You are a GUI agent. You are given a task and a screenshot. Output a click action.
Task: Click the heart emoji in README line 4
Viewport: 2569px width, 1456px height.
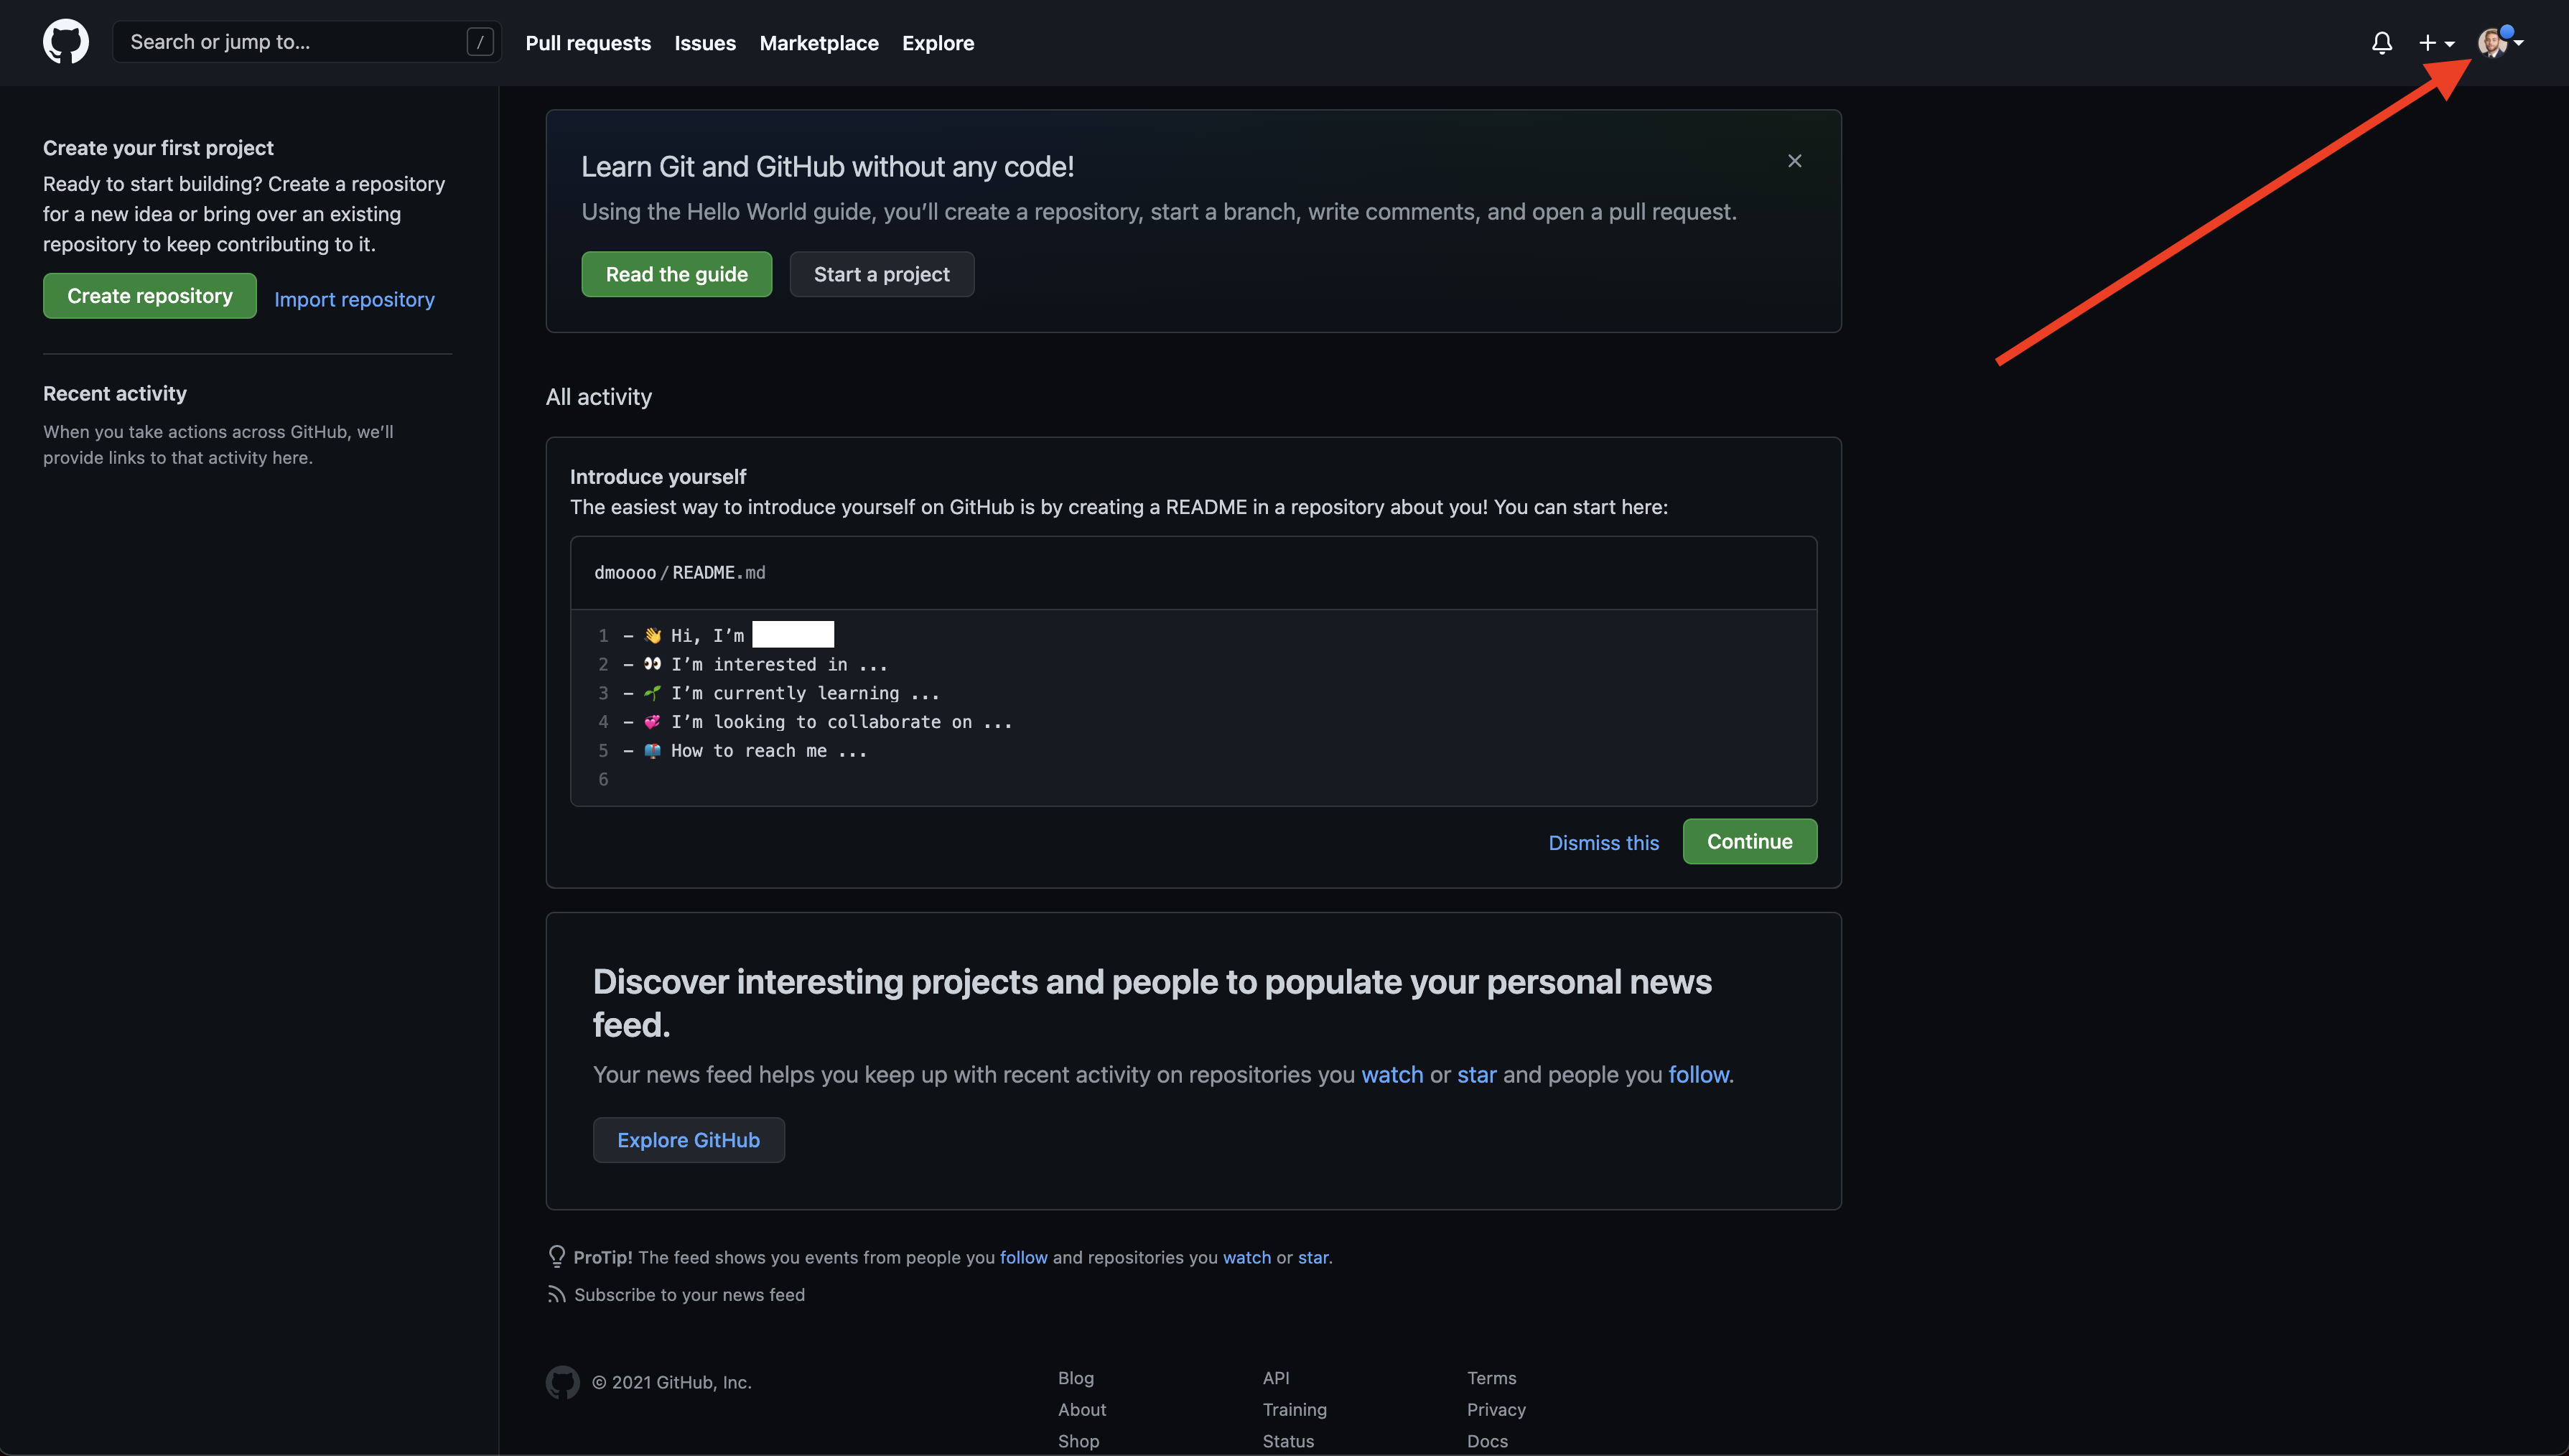point(653,721)
